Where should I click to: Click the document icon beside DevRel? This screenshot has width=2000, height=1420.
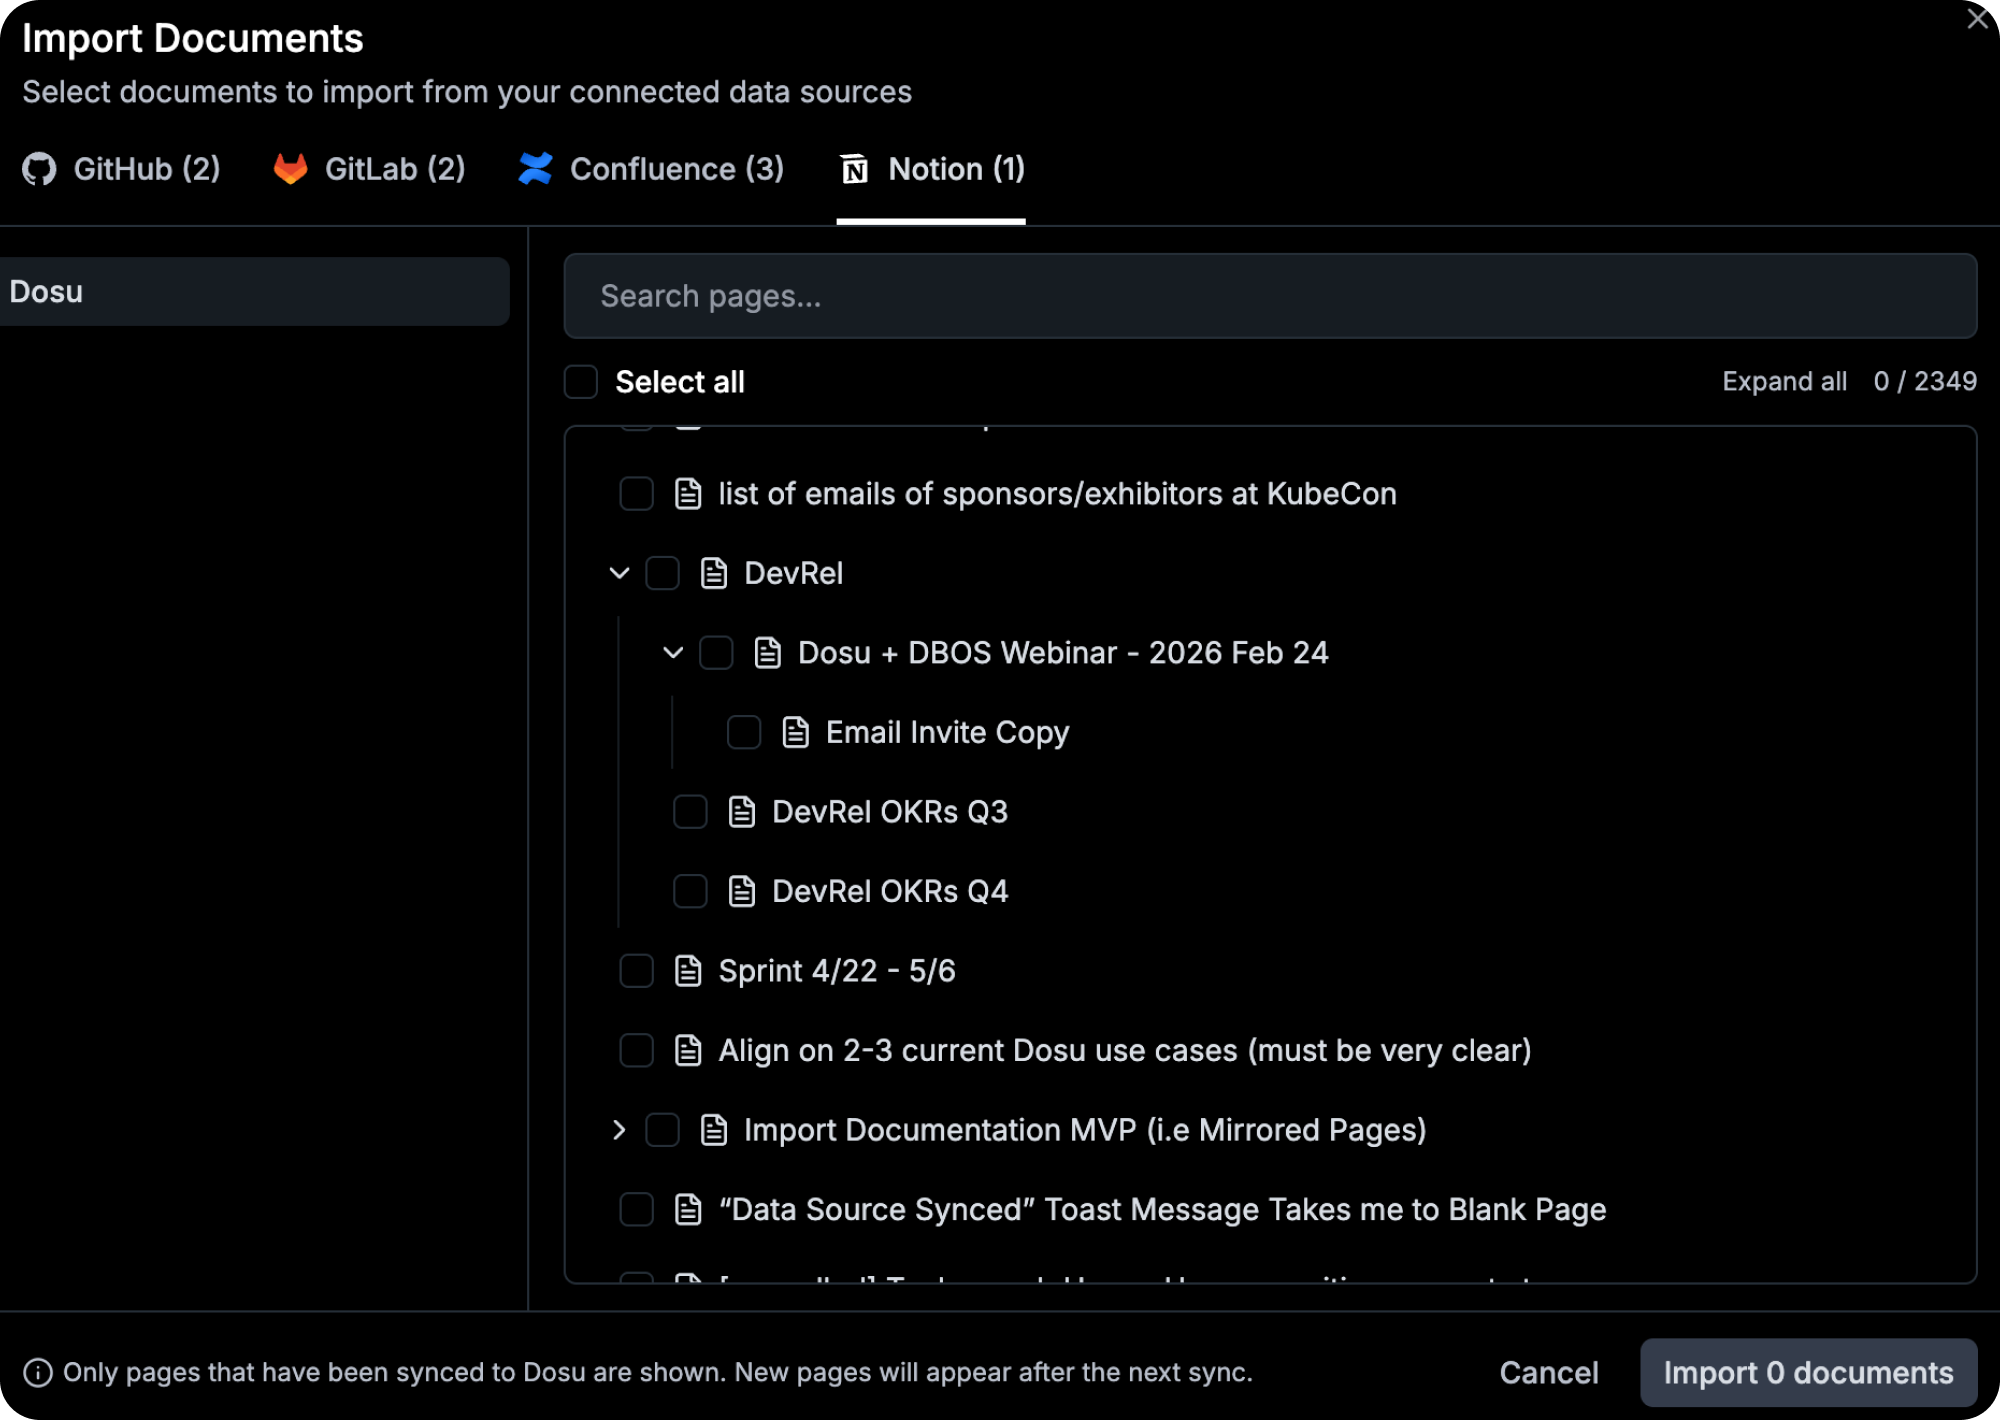(x=713, y=573)
